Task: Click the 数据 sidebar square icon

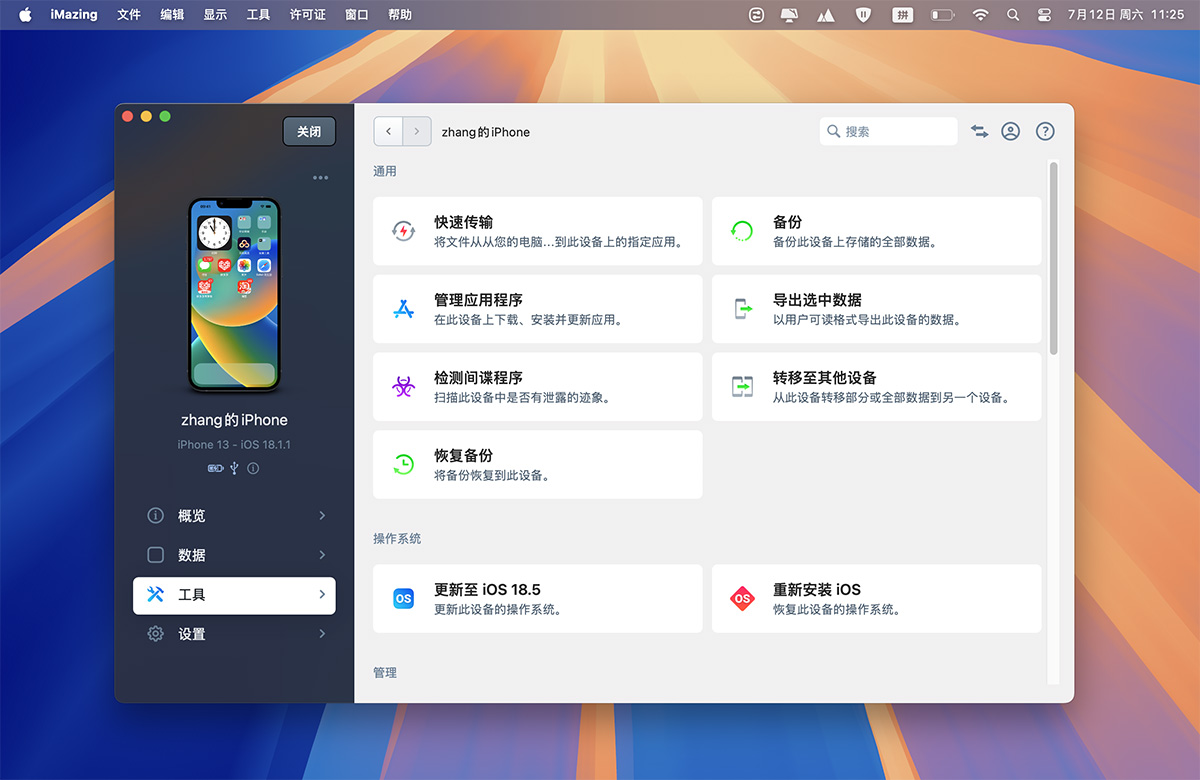Action: tap(155, 555)
